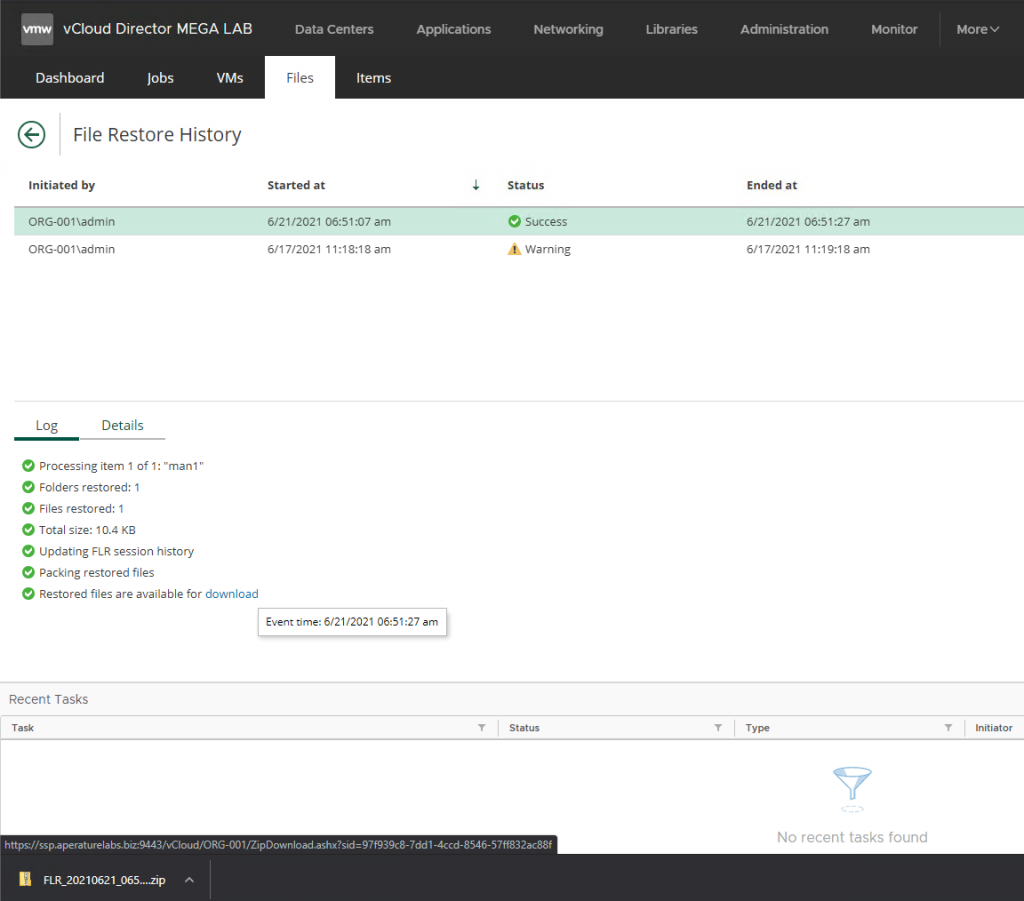Click log entry Updating FLR session history

point(116,551)
